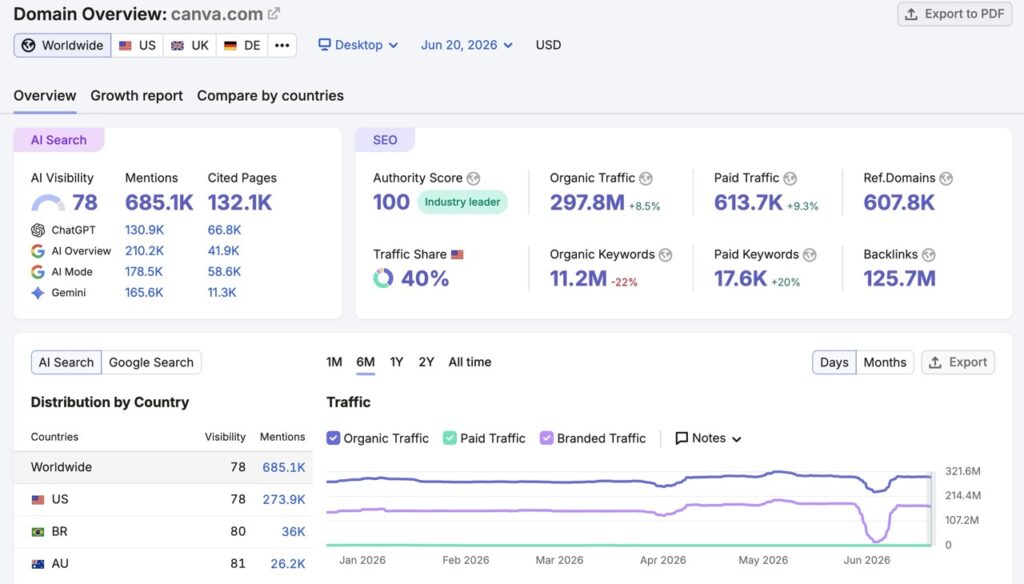This screenshot has height=584, width=1024.
Task: Click the chart Export button
Action: [958, 363]
